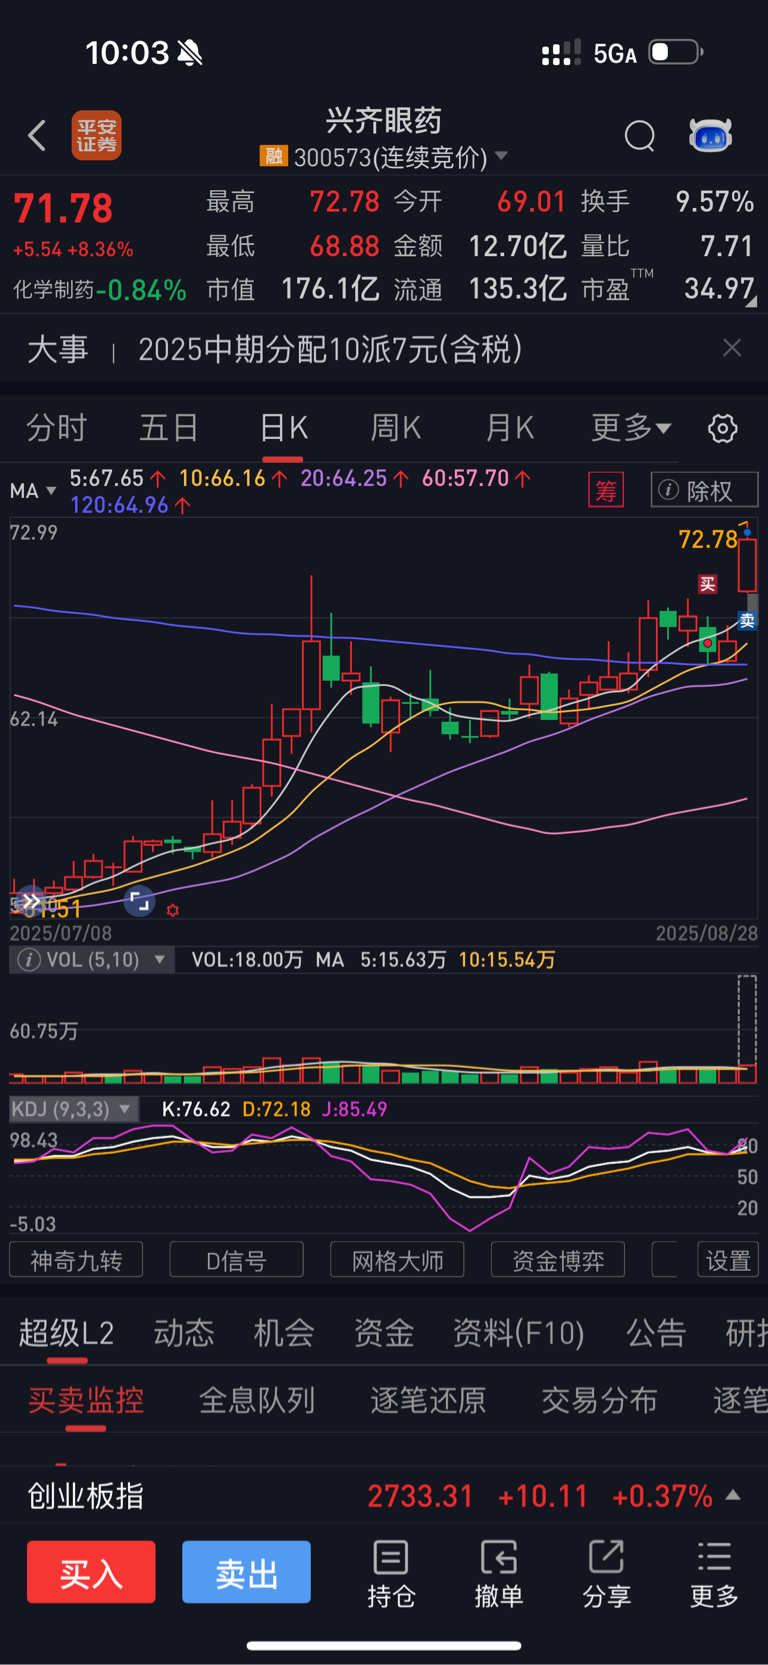Open VOL indicator info icon

[x=29, y=960]
